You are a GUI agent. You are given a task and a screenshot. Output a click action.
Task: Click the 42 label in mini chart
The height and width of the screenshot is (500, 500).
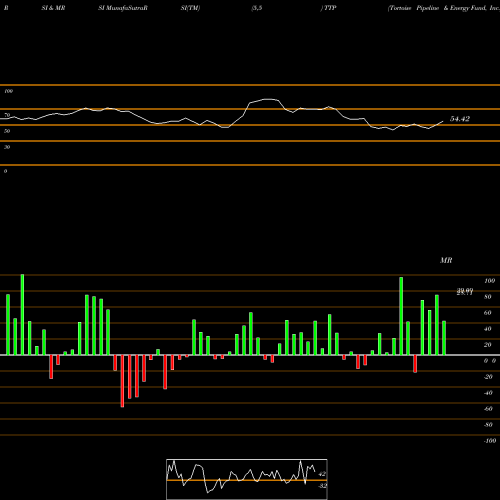322,474
